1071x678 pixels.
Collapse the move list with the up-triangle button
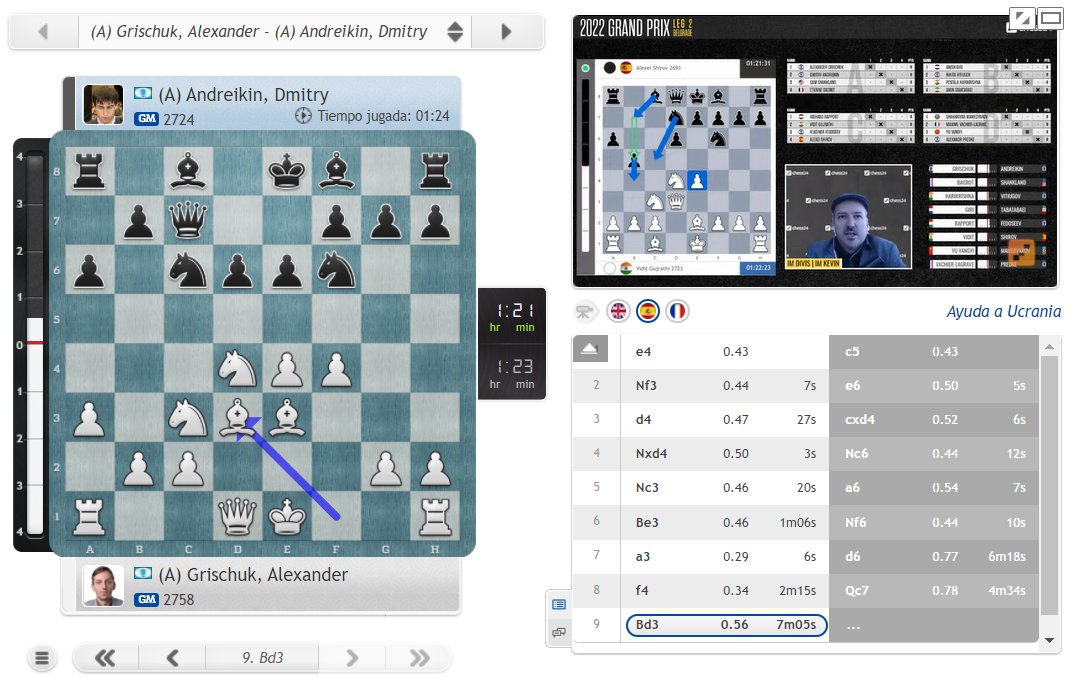tap(589, 349)
